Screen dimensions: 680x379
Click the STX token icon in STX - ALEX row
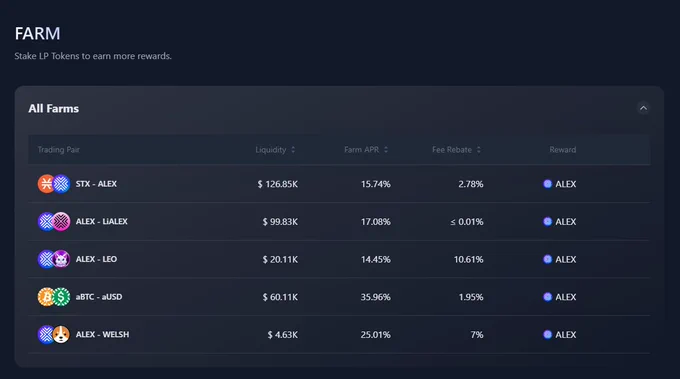(x=46, y=184)
